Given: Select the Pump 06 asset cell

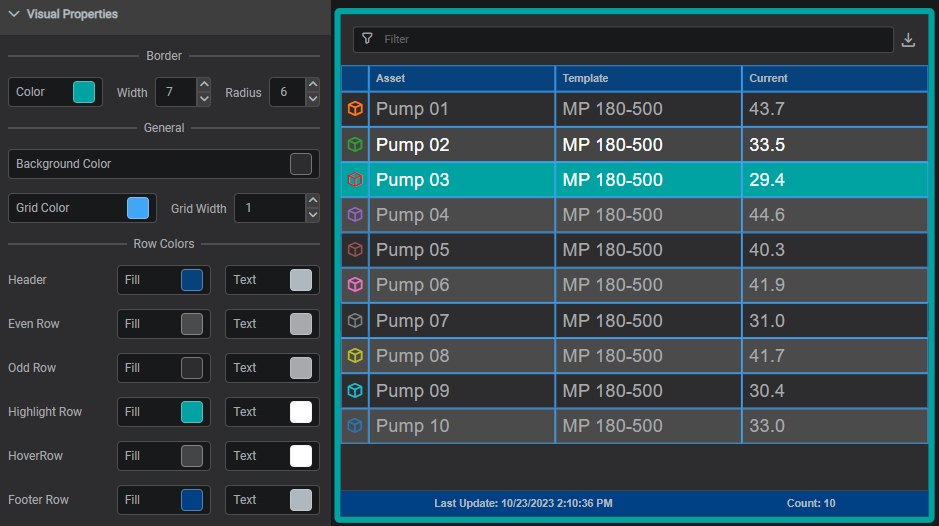Looking at the screenshot, I should (462, 285).
